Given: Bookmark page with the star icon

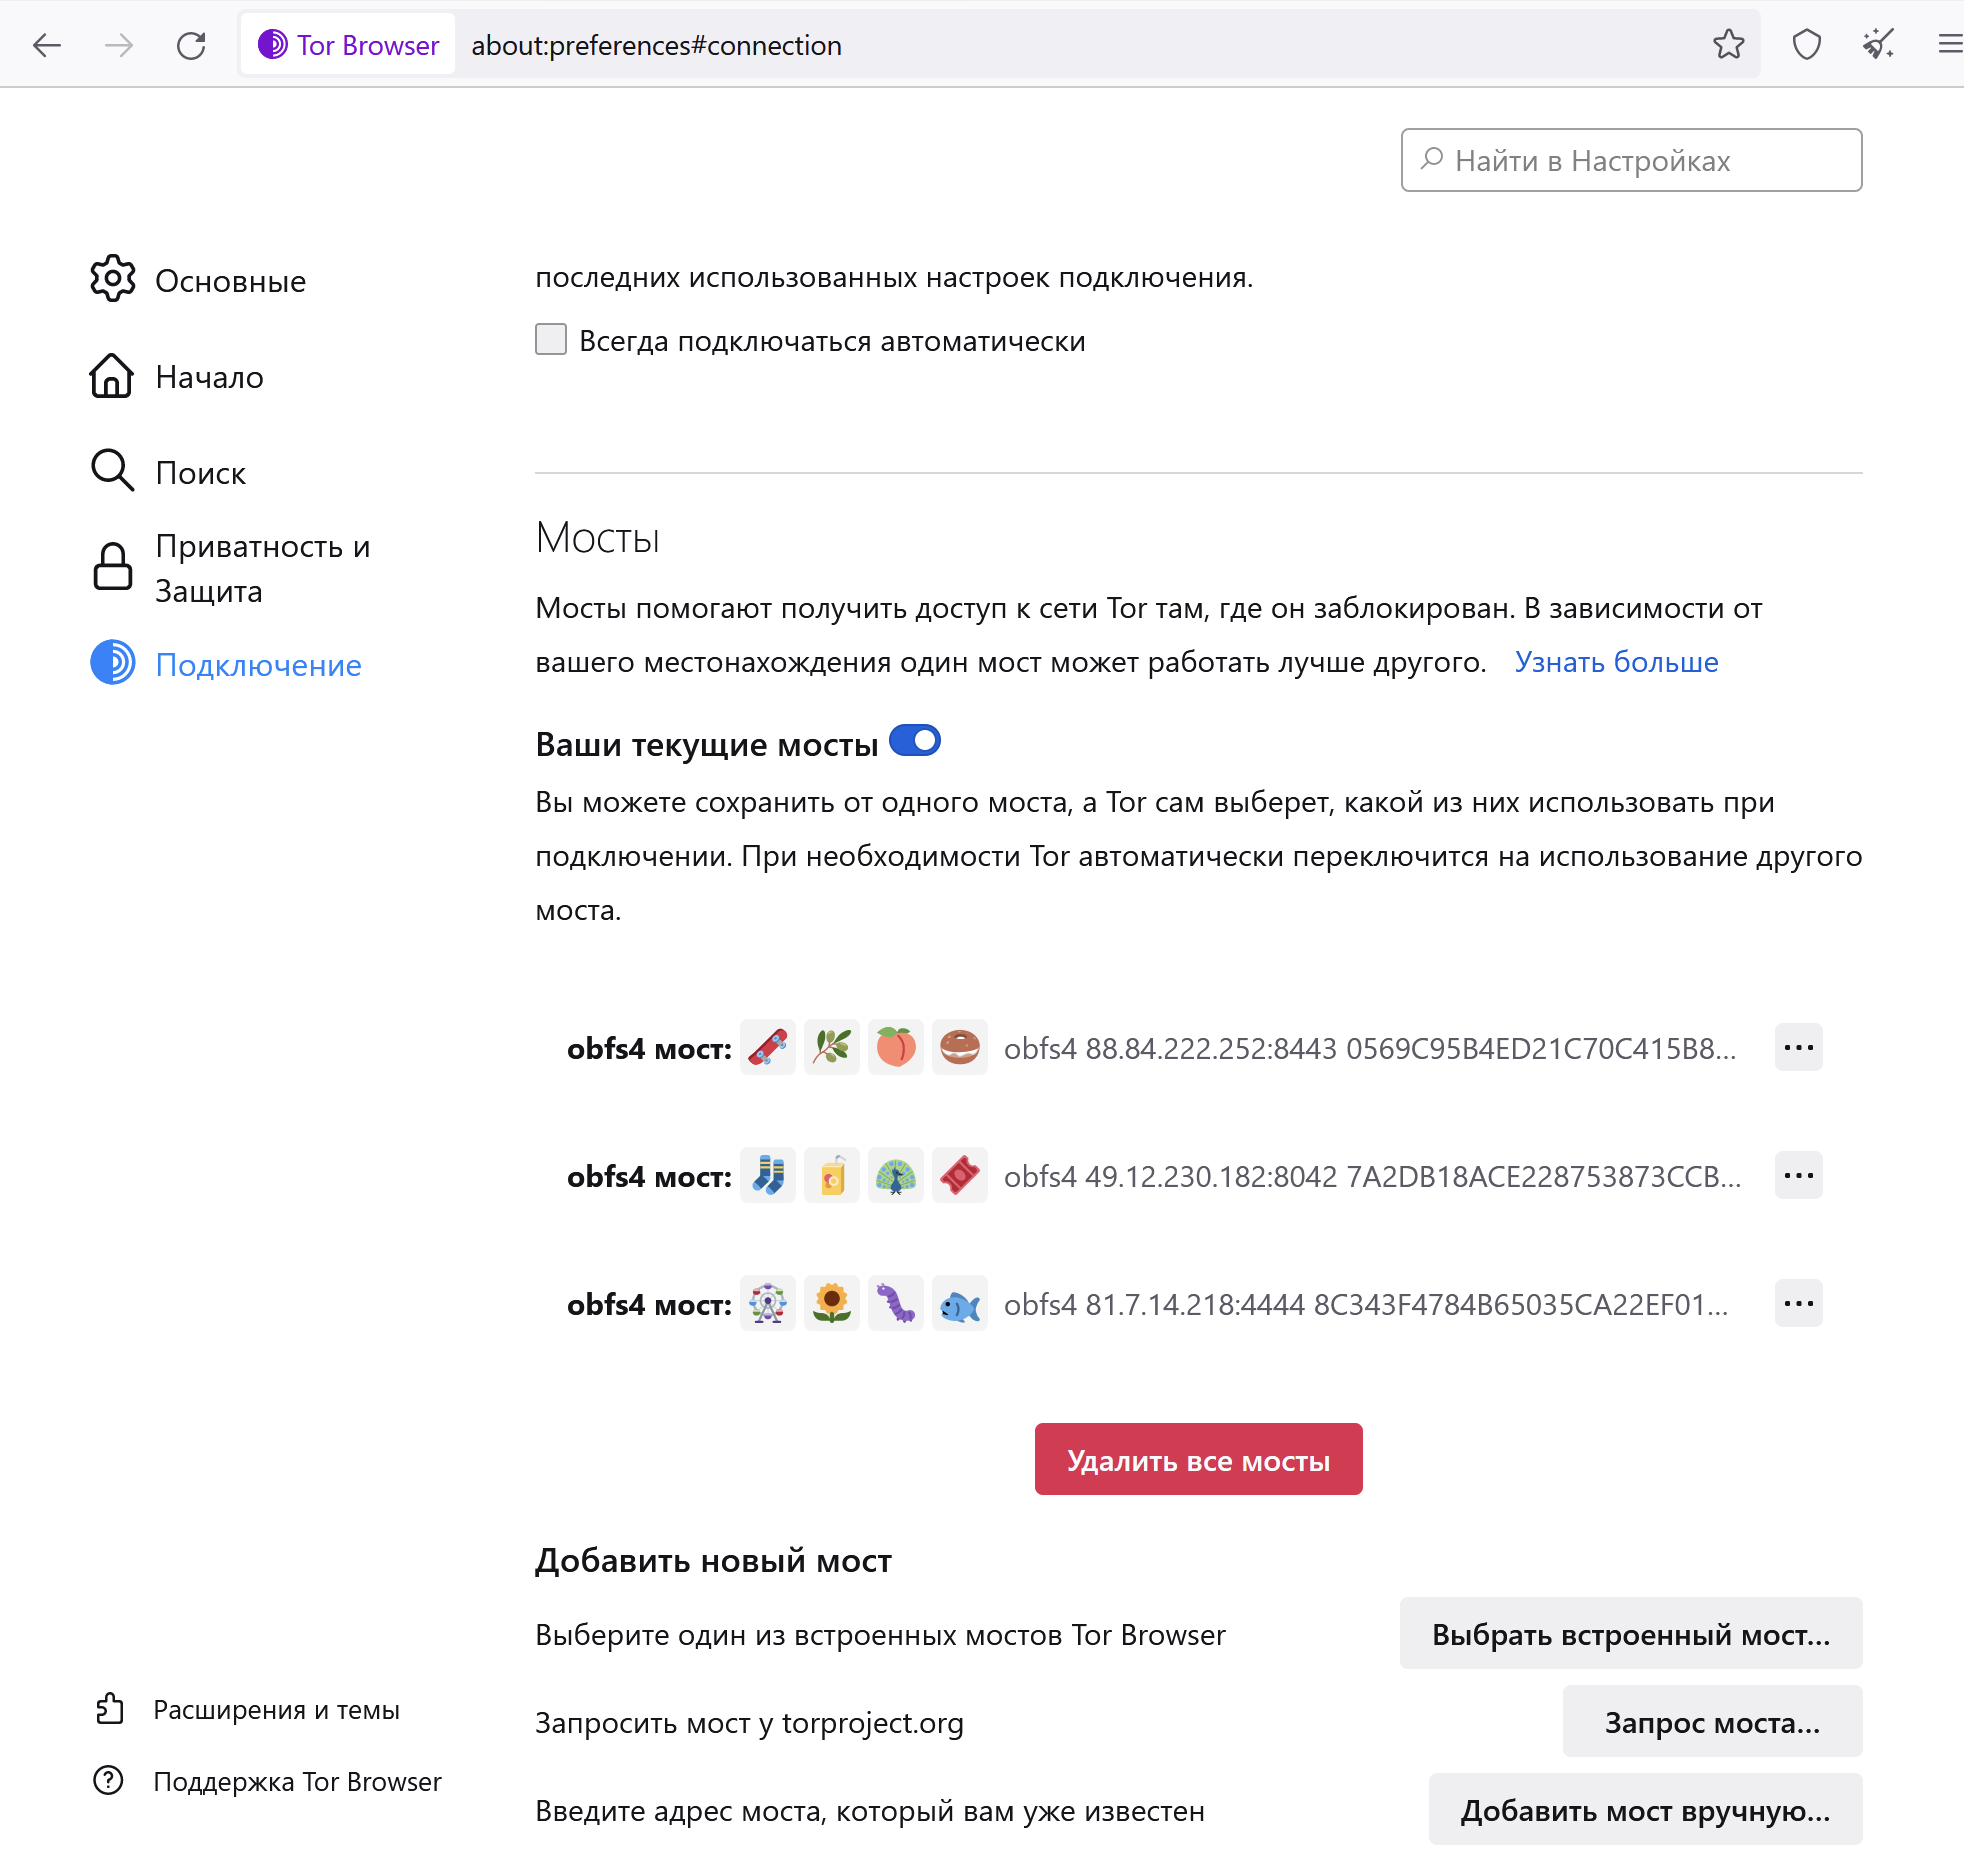Looking at the screenshot, I should tap(1728, 45).
